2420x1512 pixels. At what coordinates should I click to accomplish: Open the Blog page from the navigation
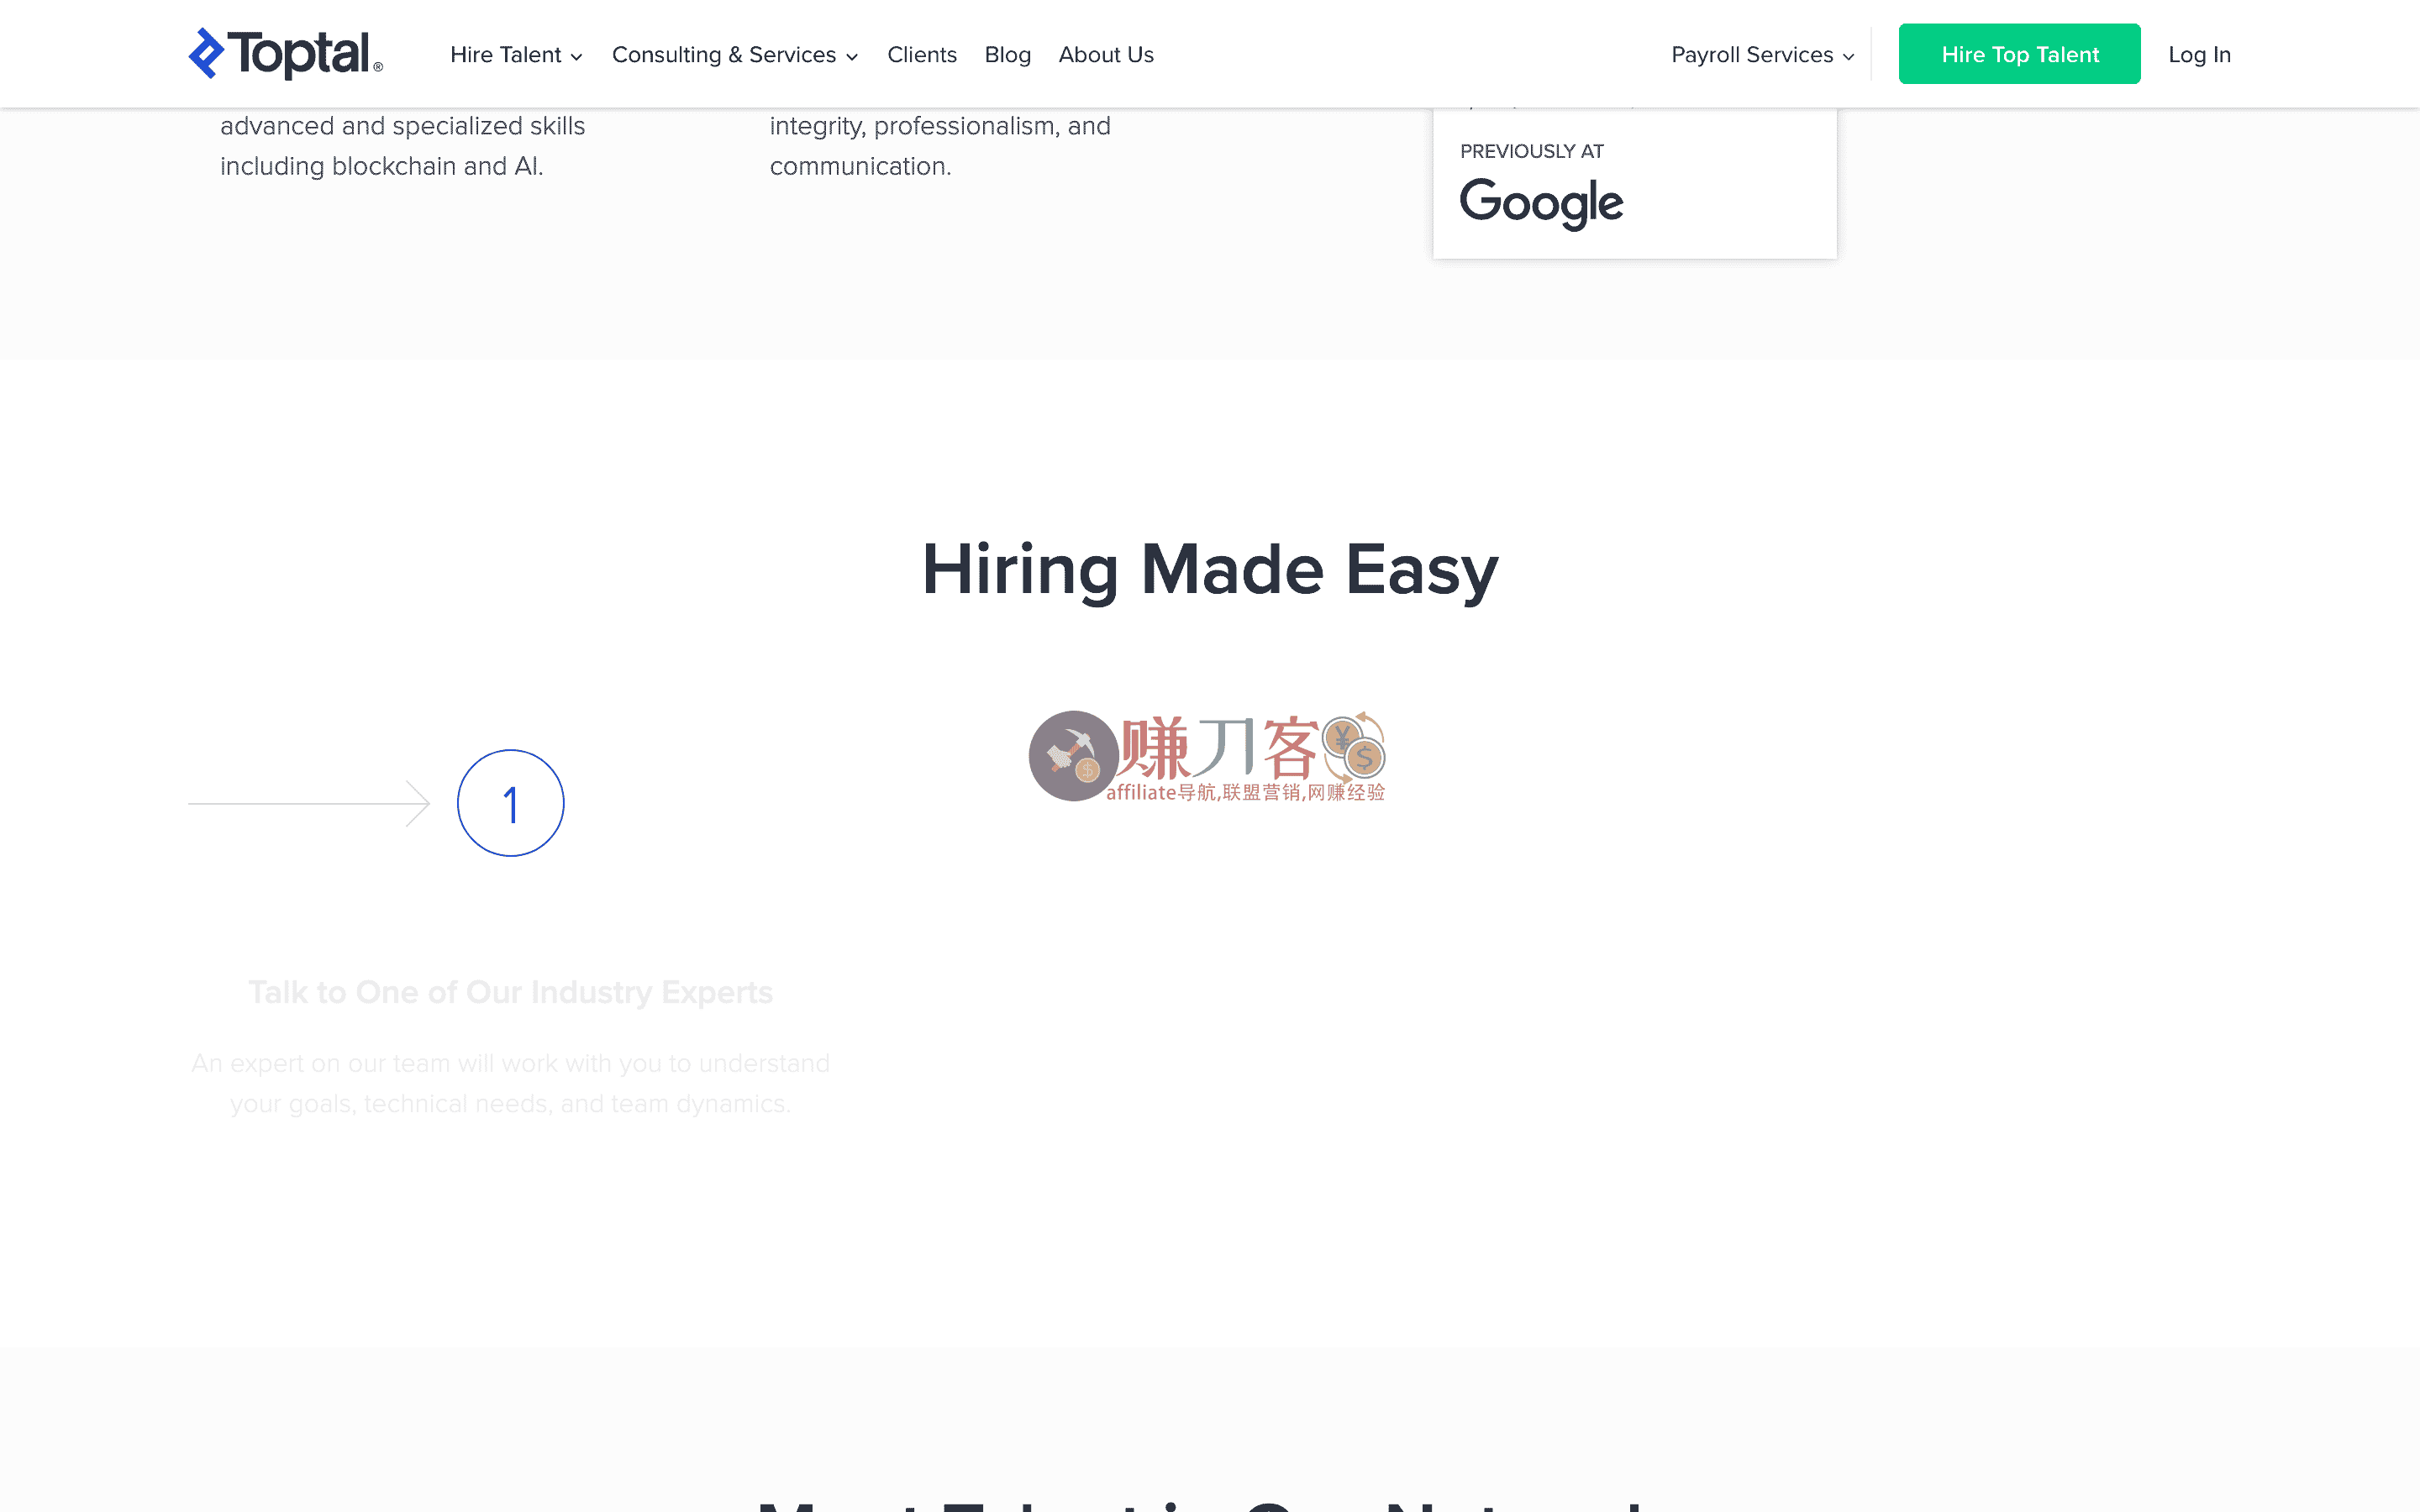1007,54
